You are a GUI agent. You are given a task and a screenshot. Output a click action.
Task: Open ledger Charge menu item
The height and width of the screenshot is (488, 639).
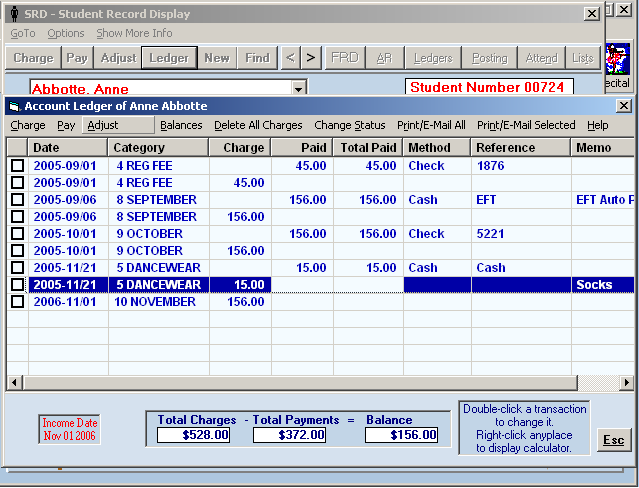click(28, 126)
